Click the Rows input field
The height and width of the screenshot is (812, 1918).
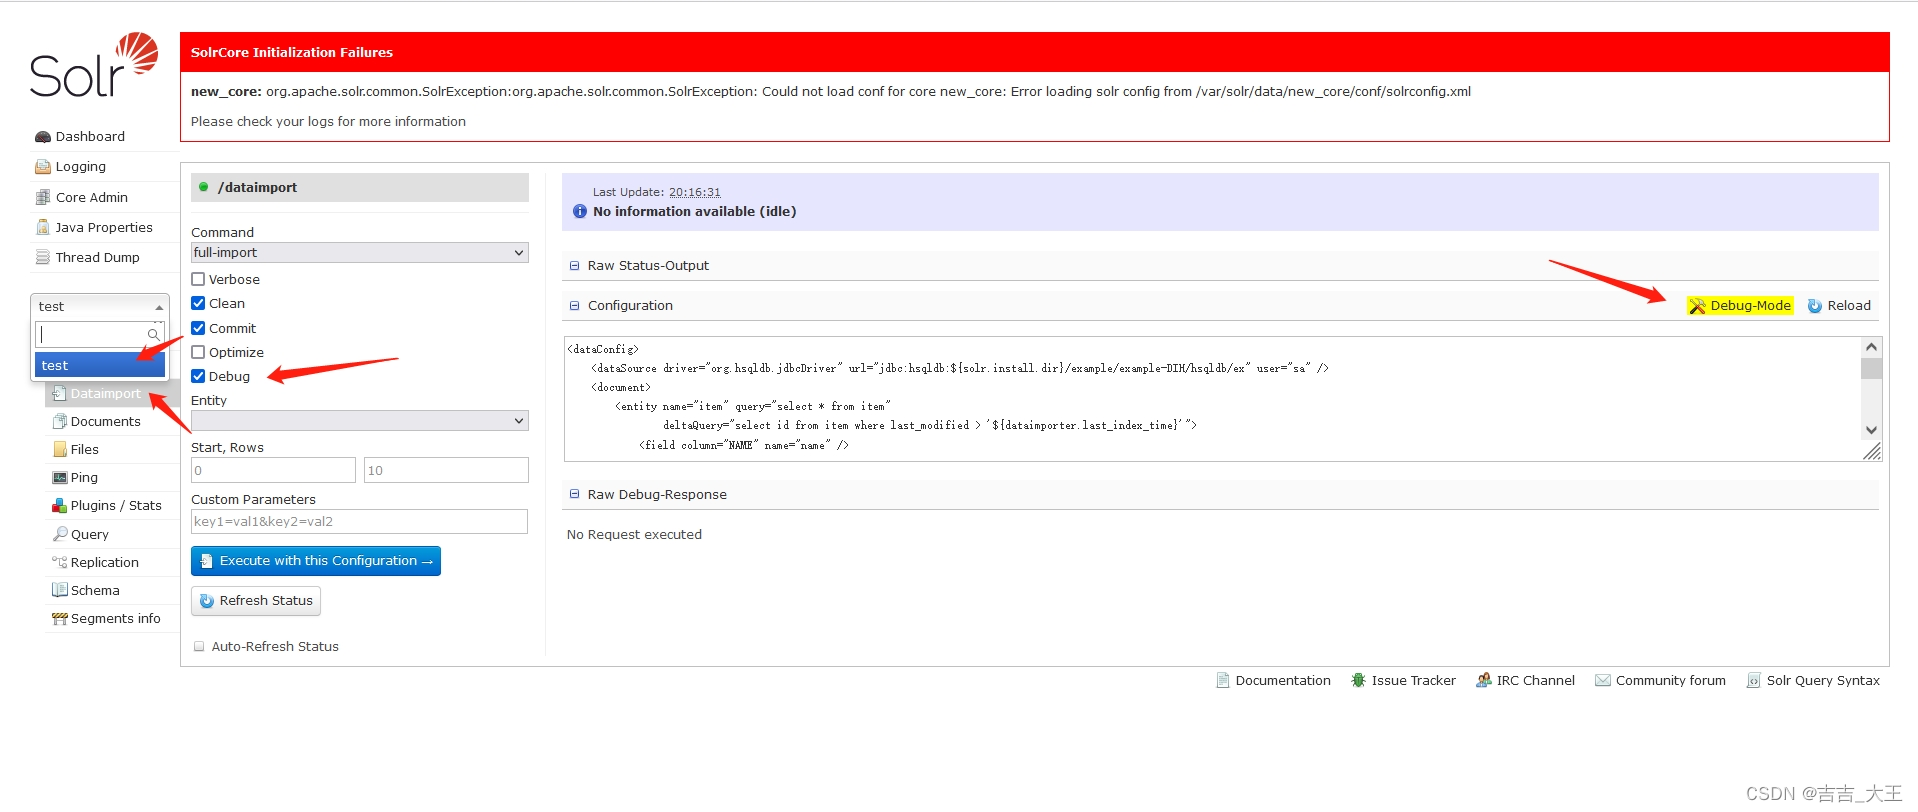click(x=446, y=470)
